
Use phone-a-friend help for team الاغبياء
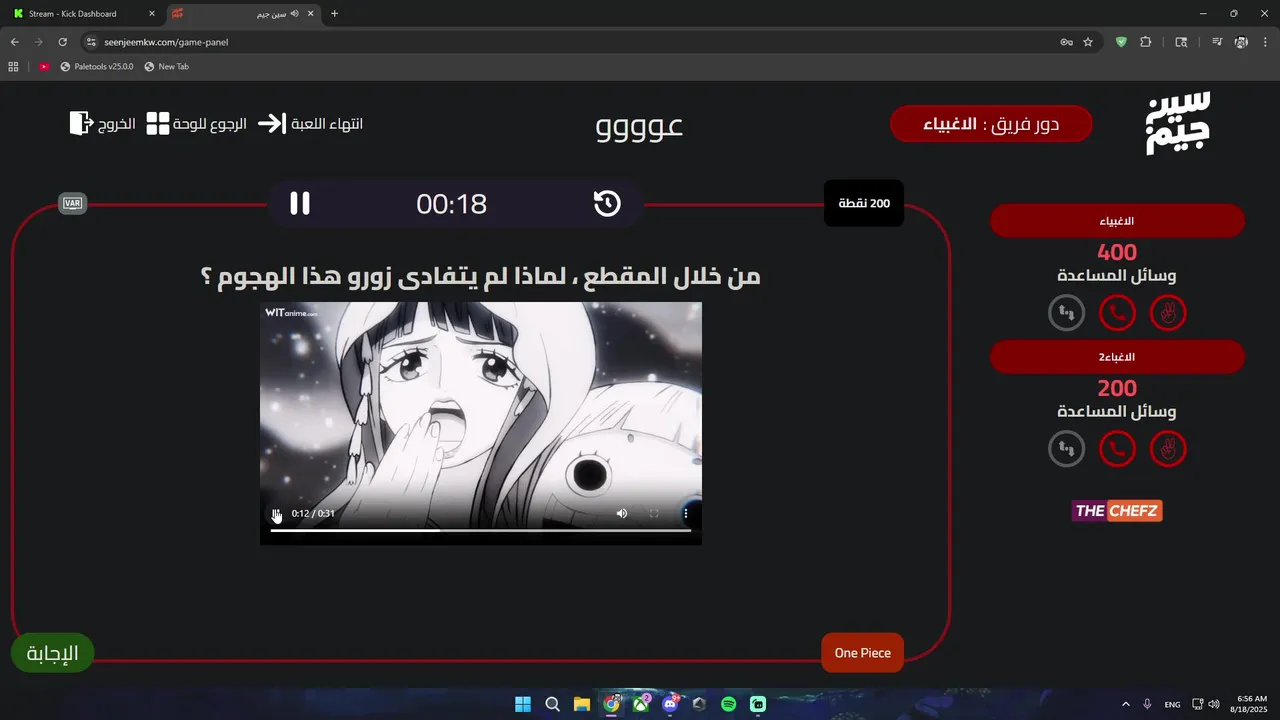pos(1117,314)
